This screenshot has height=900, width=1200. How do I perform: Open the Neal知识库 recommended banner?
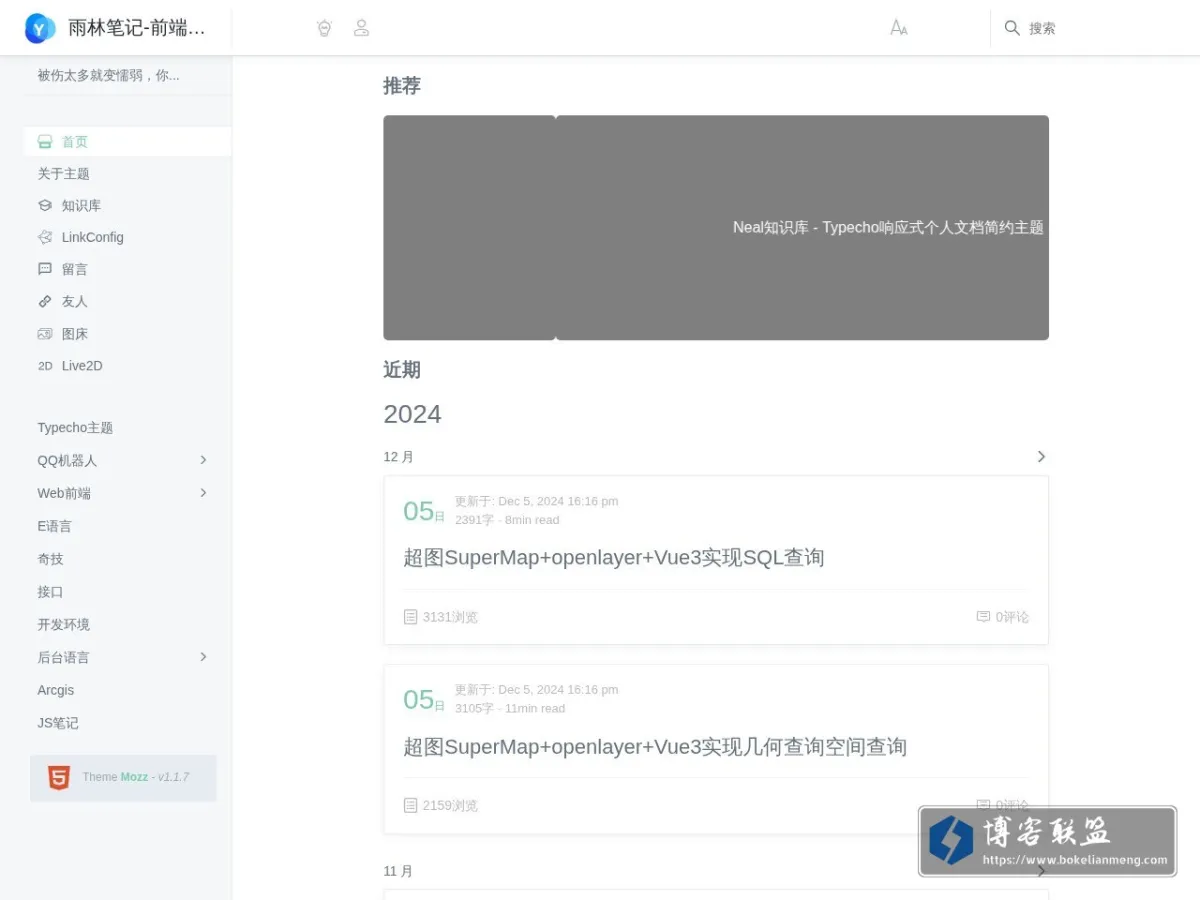pos(802,228)
